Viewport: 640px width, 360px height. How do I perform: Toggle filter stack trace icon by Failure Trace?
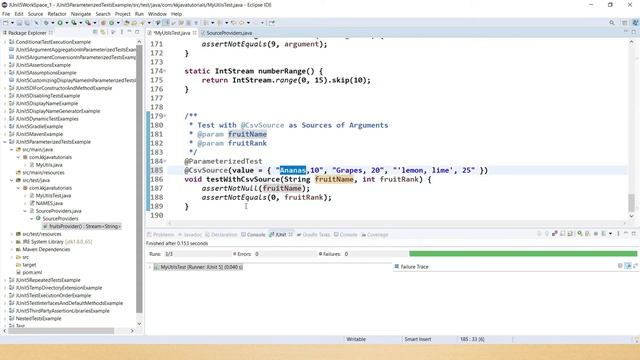pos(628,266)
